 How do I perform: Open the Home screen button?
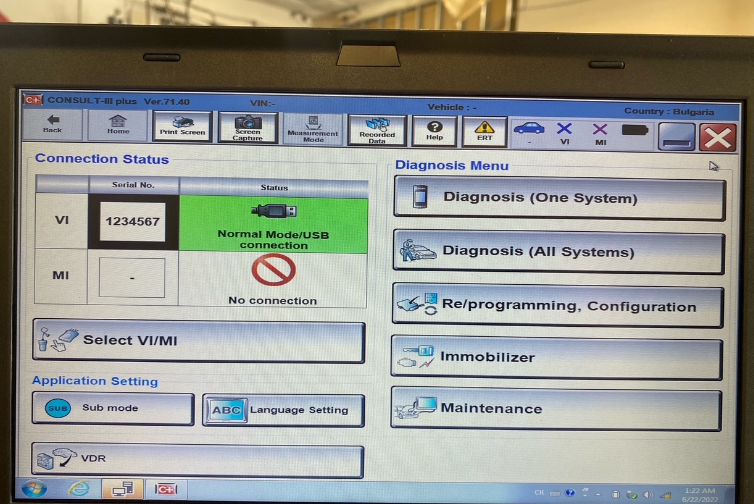pyautogui.click(x=118, y=125)
